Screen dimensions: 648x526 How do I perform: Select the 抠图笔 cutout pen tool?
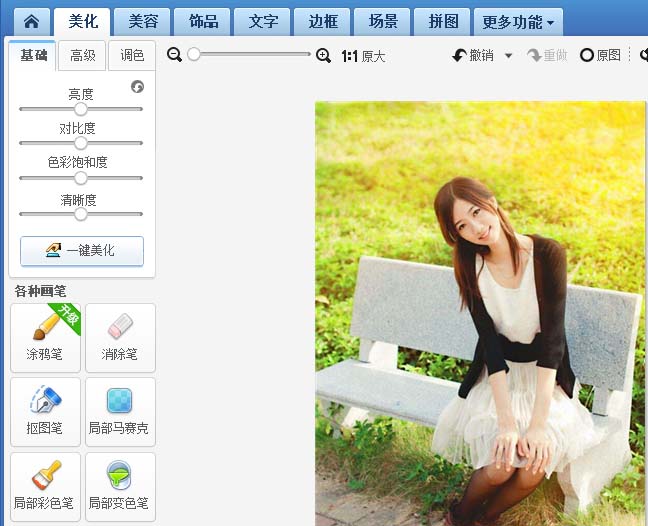coord(45,412)
